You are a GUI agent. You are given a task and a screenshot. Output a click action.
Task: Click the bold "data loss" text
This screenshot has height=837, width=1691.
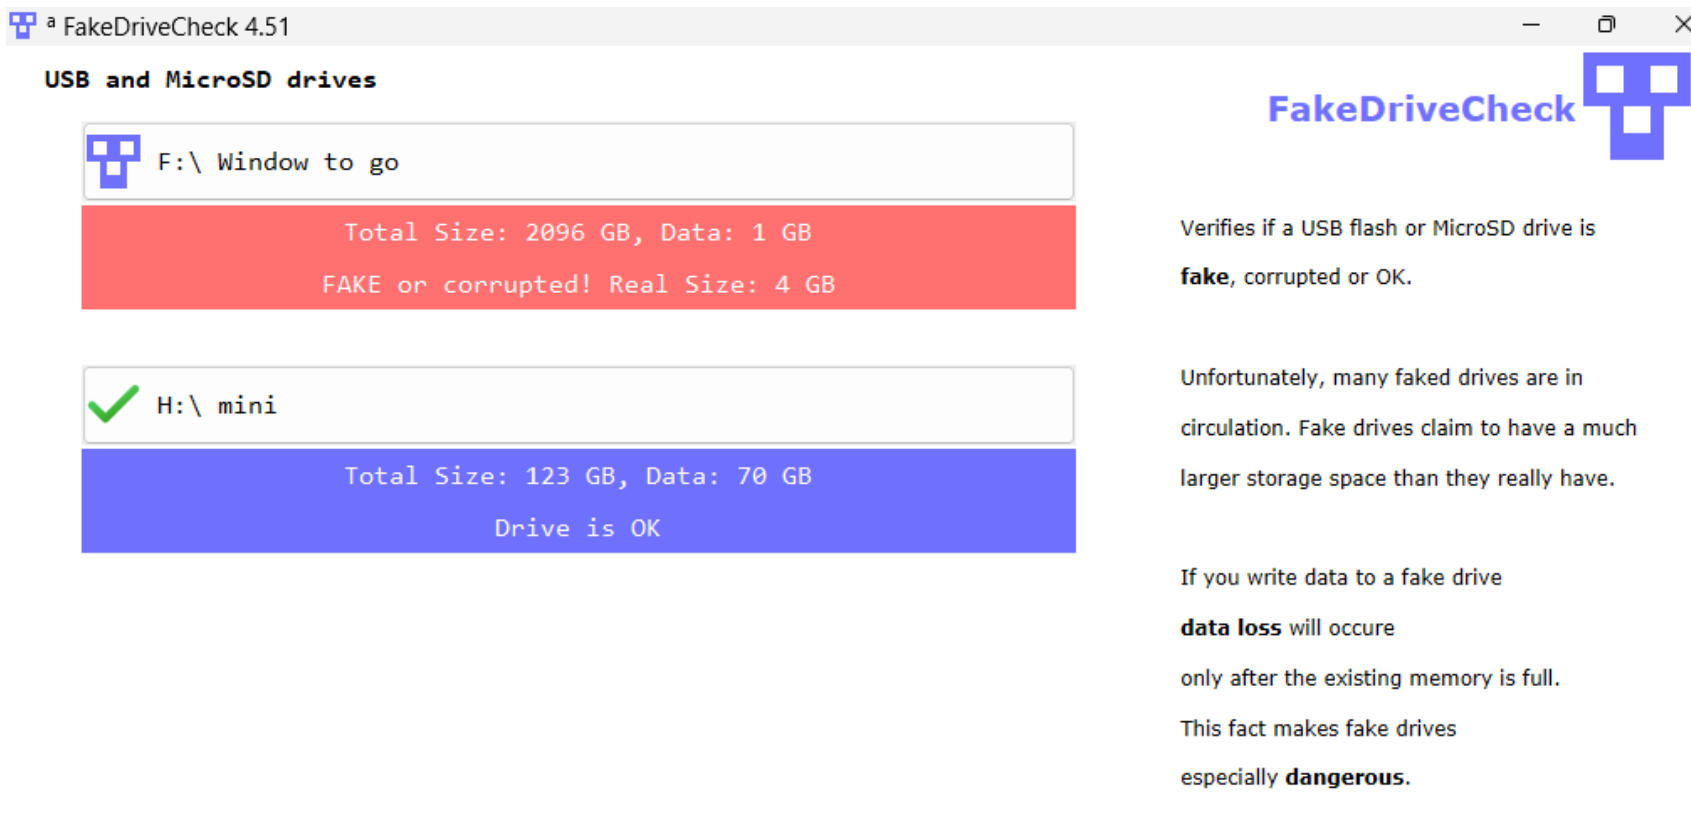[1230, 628]
